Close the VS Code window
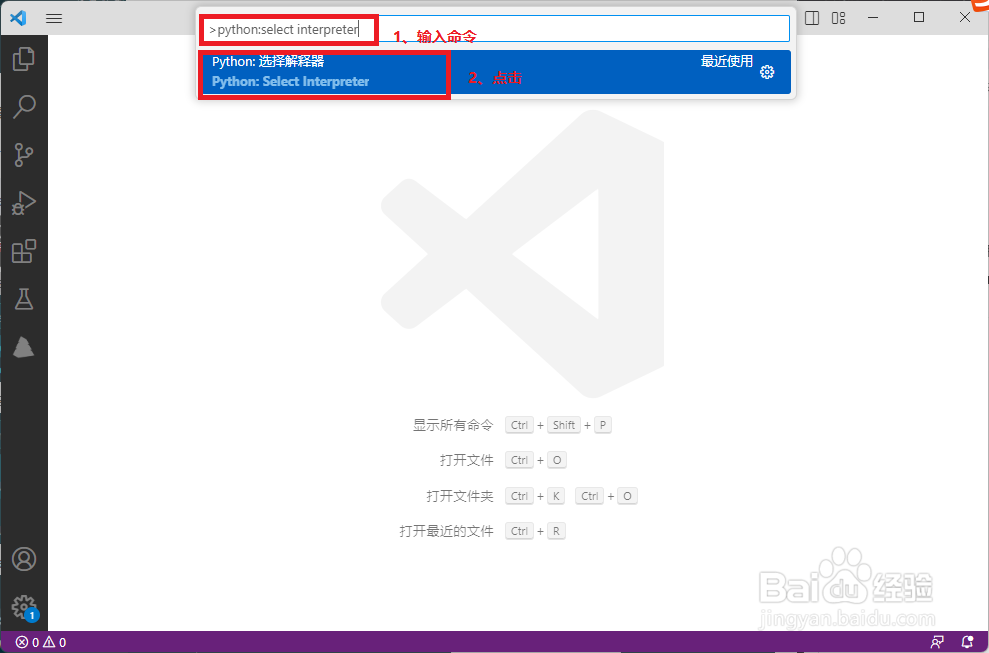 (965, 18)
